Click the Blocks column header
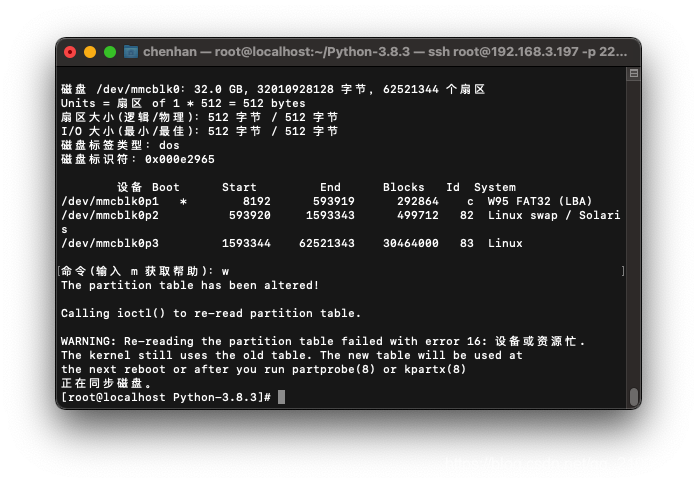This screenshot has width=697, height=483. click(404, 188)
